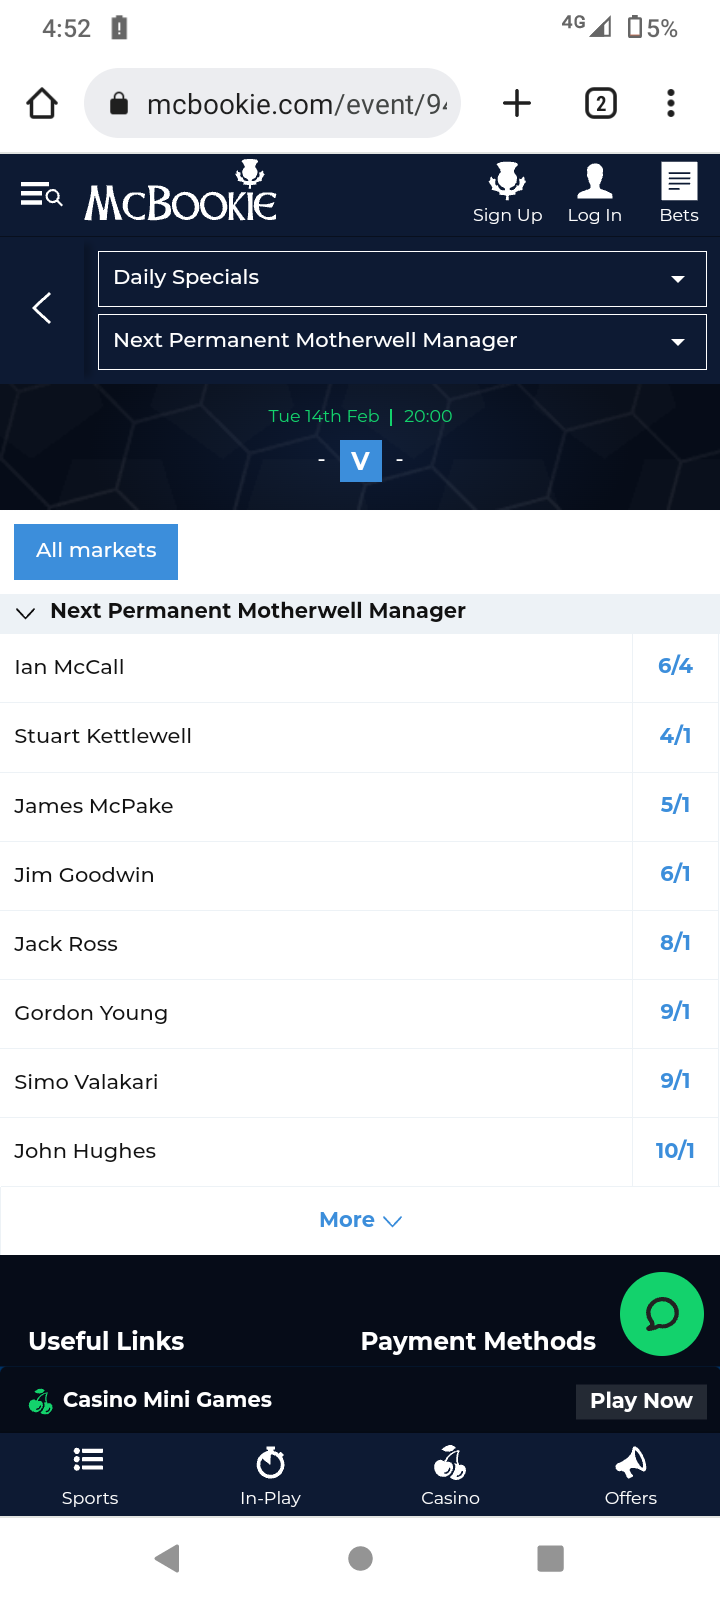The image size is (720, 1600).
Task: Tap the Log In person icon
Action: [x=594, y=182]
